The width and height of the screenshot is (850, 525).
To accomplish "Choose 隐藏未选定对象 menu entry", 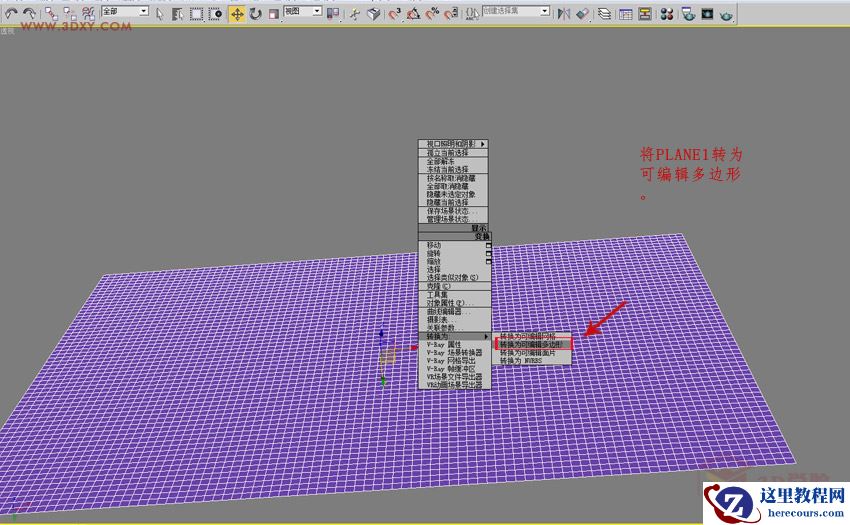I will pyautogui.click(x=453, y=194).
